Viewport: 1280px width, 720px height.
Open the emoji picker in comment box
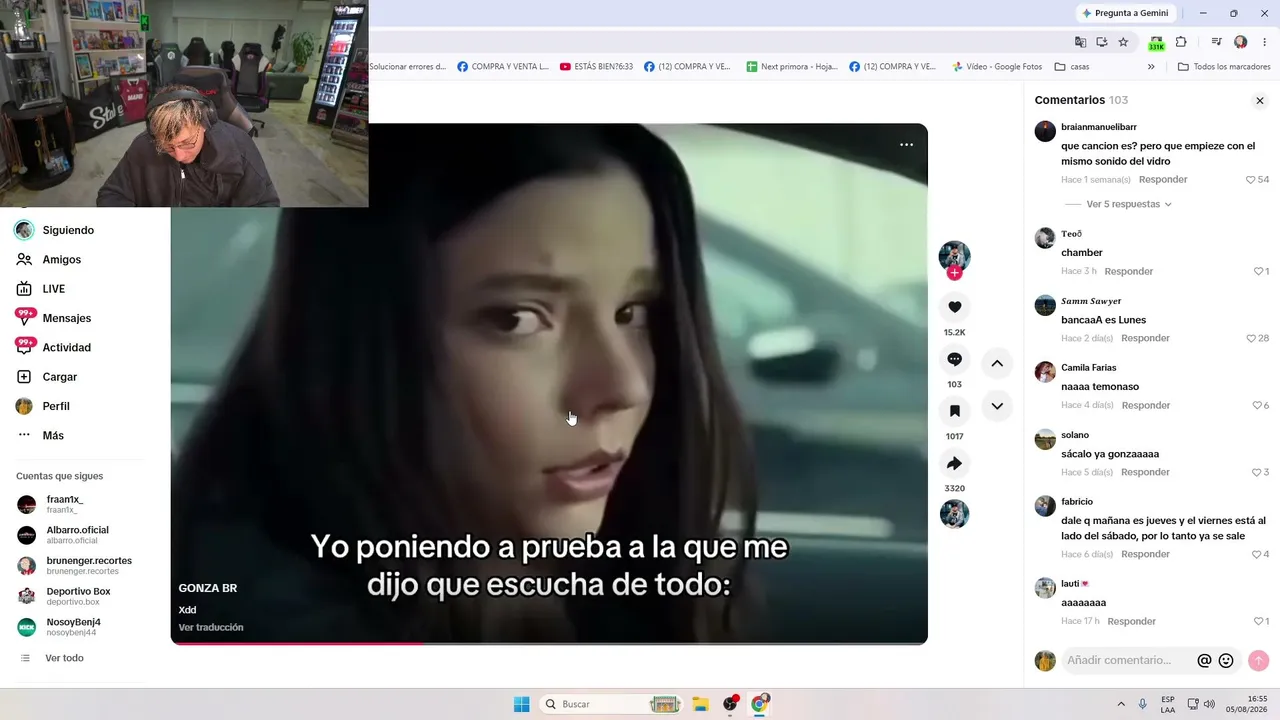1226,661
